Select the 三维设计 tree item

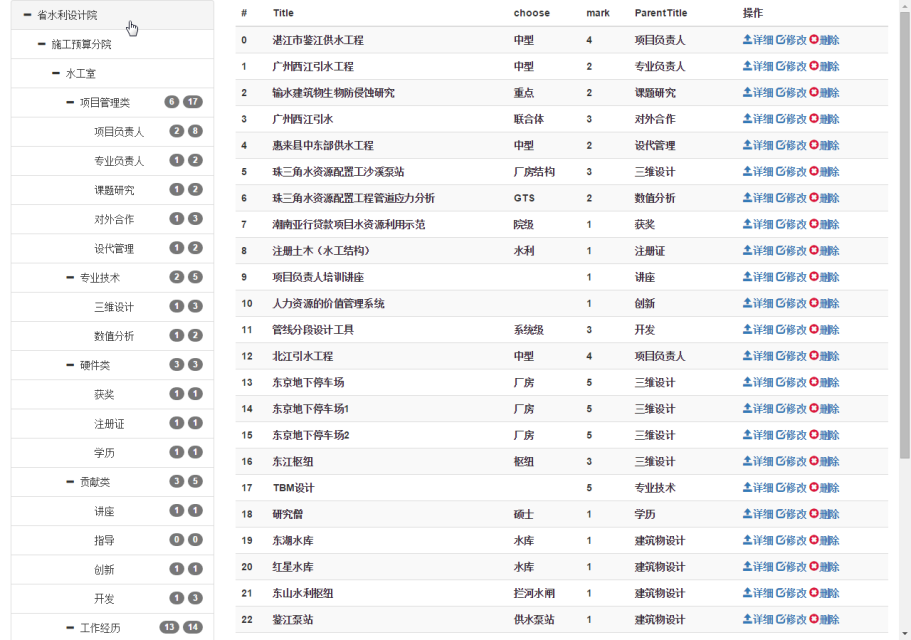pos(114,307)
